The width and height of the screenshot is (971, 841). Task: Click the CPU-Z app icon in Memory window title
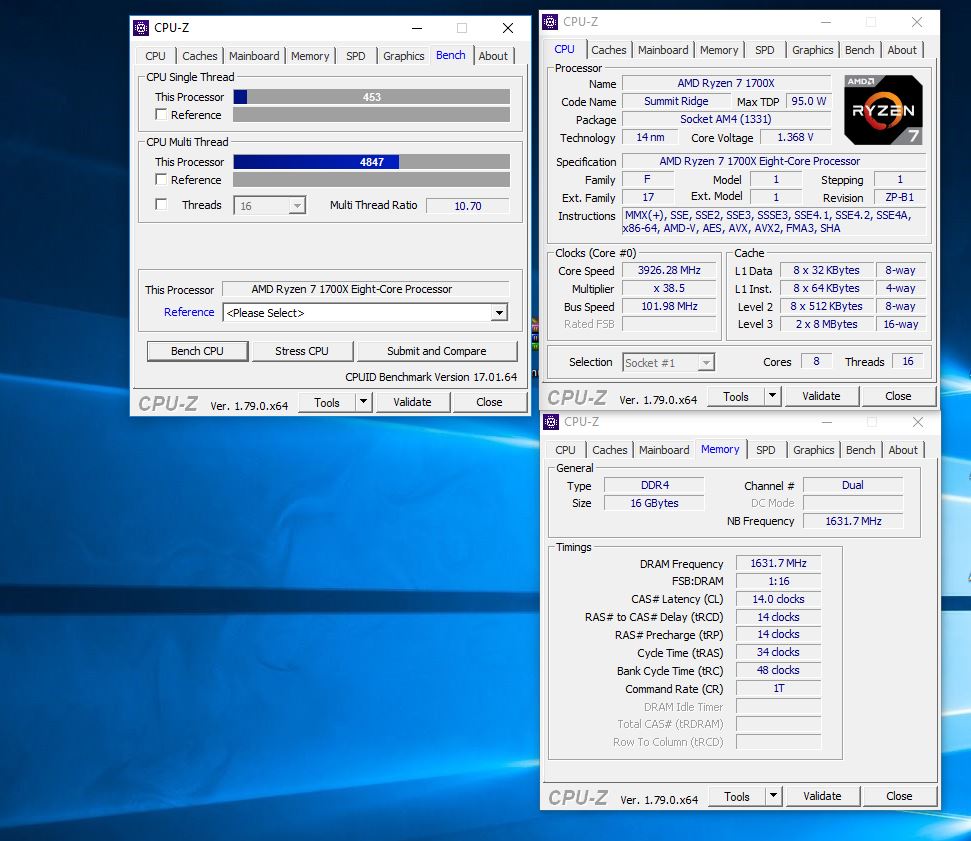click(x=551, y=422)
